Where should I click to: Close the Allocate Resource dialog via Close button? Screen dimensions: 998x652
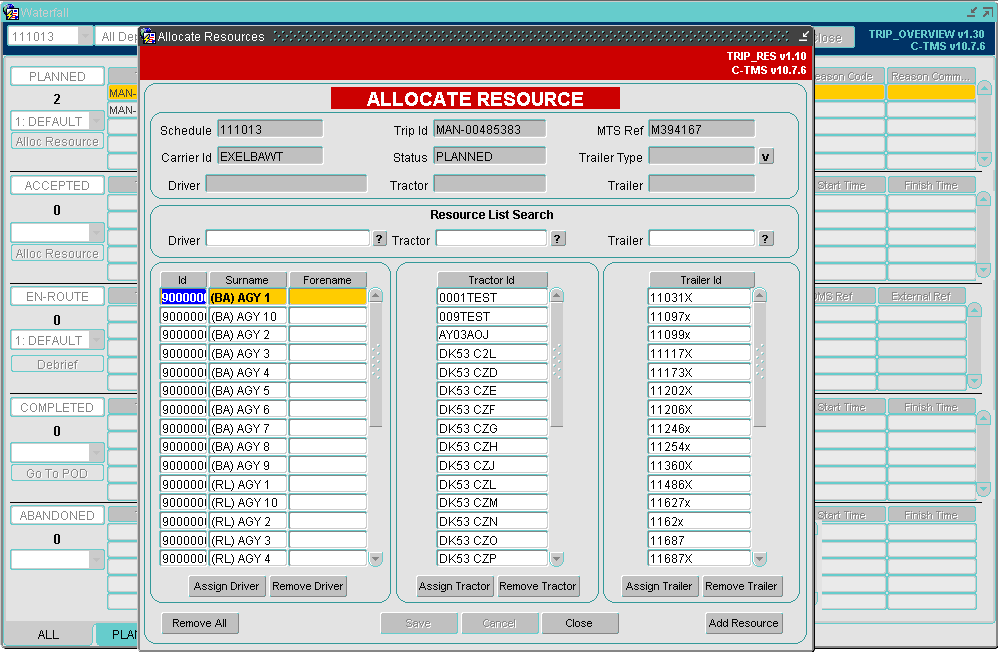pos(579,623)
